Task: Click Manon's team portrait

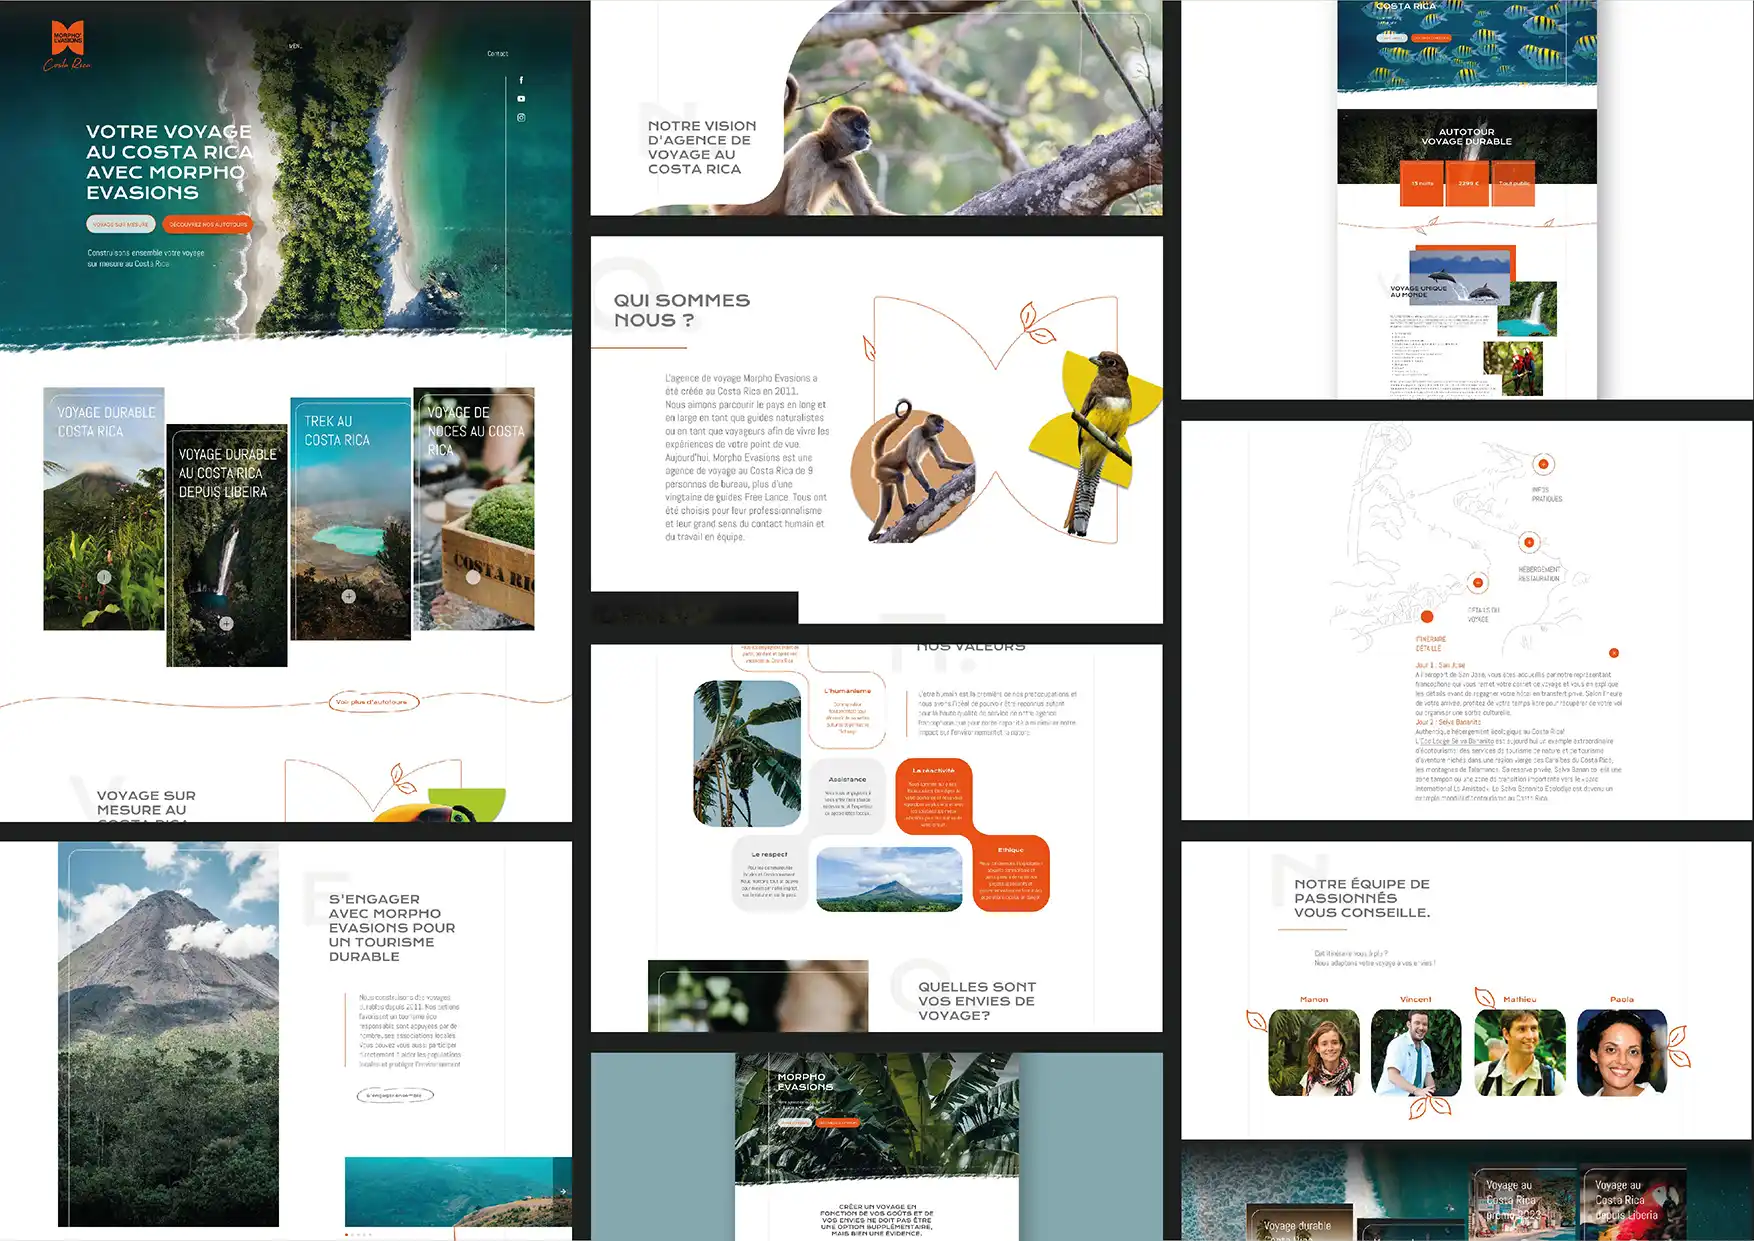Action: 1314,1052
